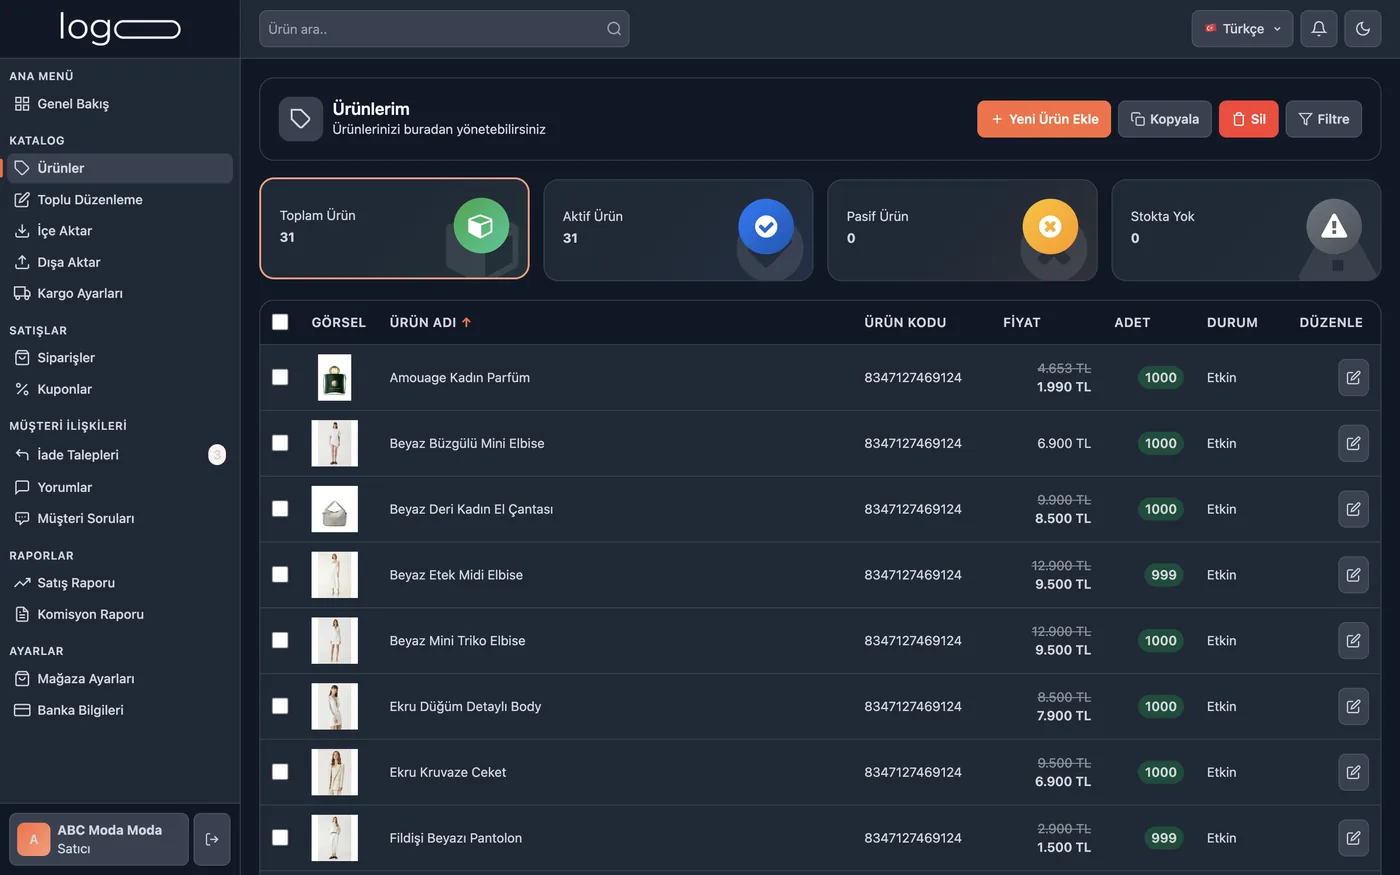Edit Amouage Kadın Parfüm via edit icon
The height and width of the screenshot is (875, 1400).
click(1353, 377)
